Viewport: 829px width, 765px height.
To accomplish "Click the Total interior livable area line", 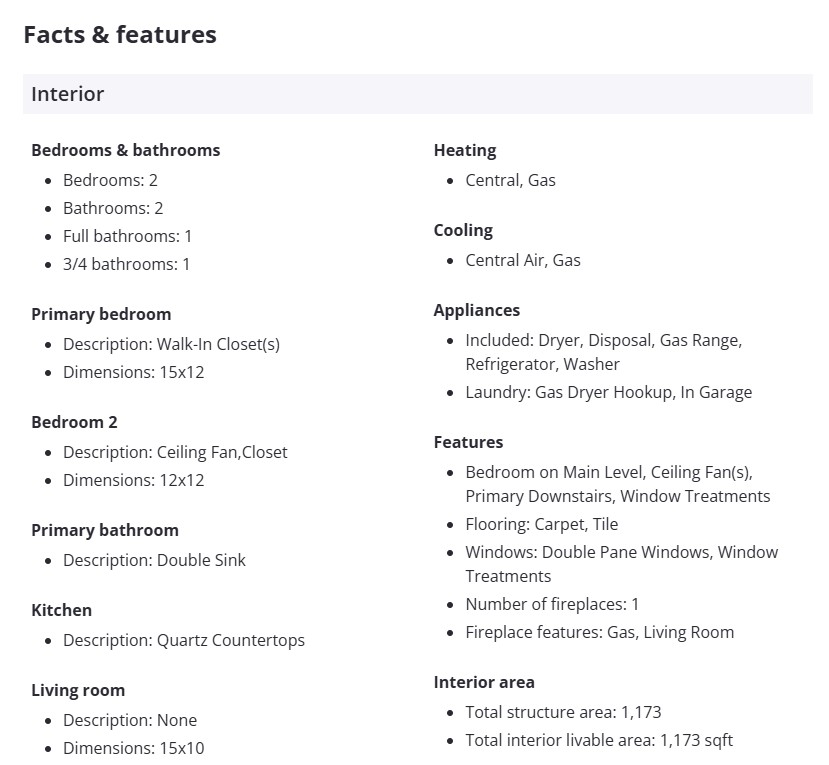I will (x=599, y=740).
